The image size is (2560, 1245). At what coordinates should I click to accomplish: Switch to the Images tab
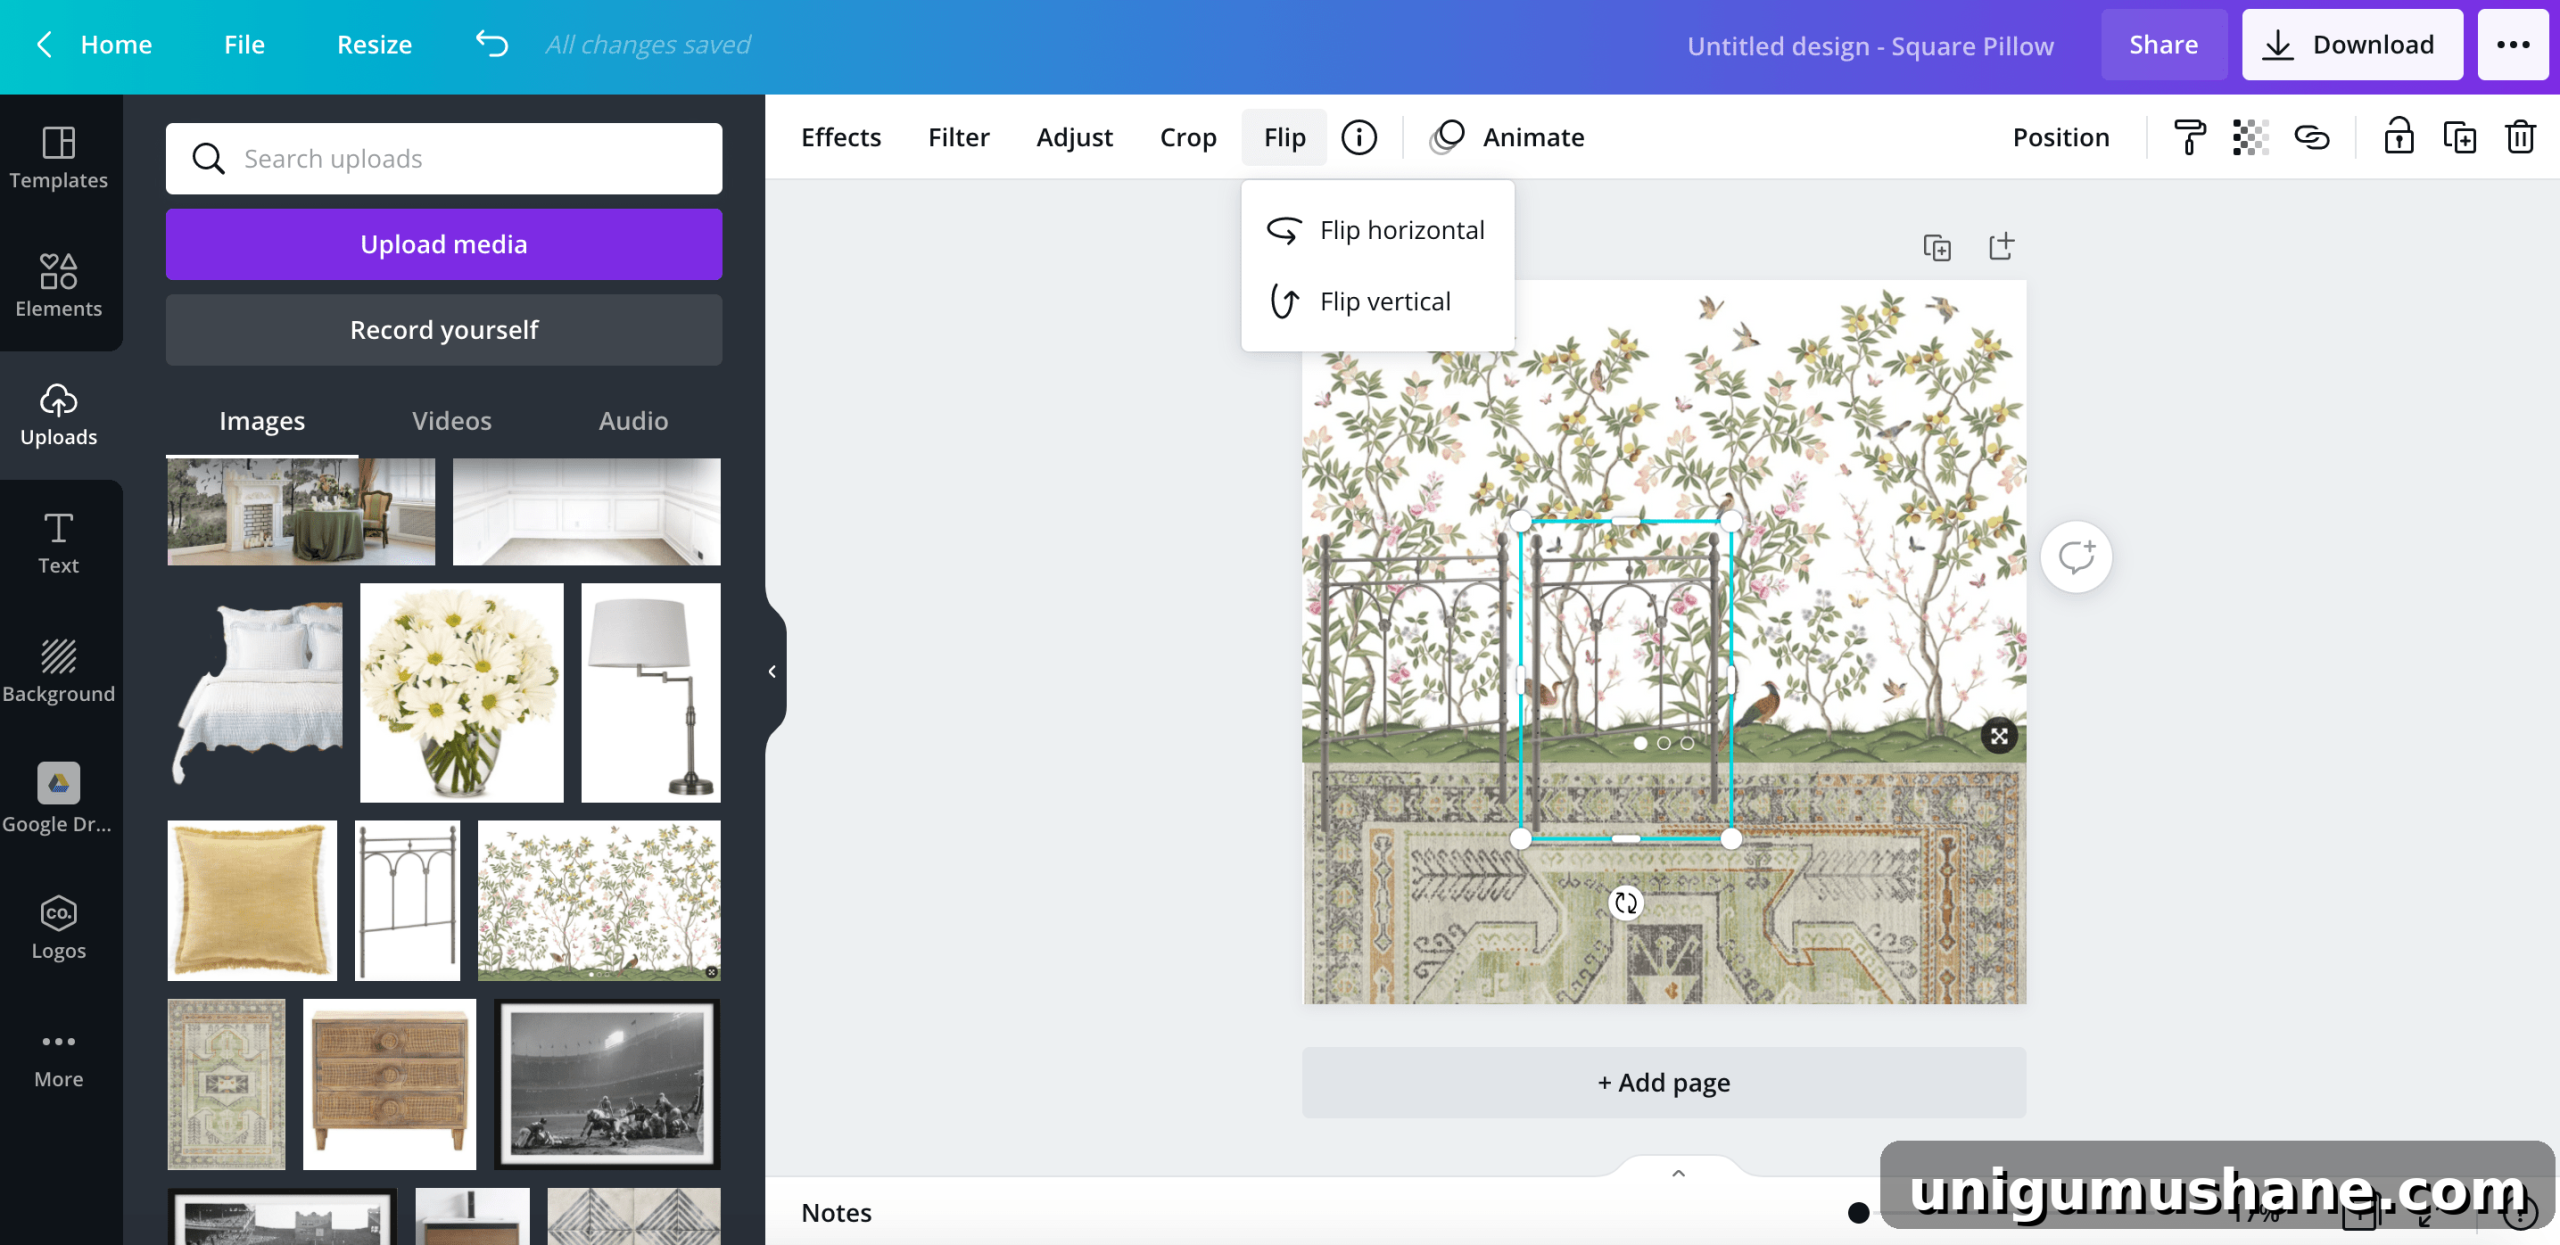click(262, 421)
